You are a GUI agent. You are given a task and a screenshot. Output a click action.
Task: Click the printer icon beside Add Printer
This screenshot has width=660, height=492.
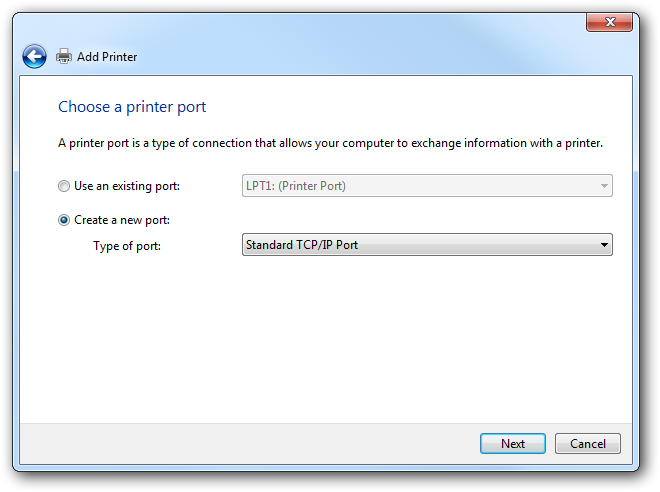64,57
